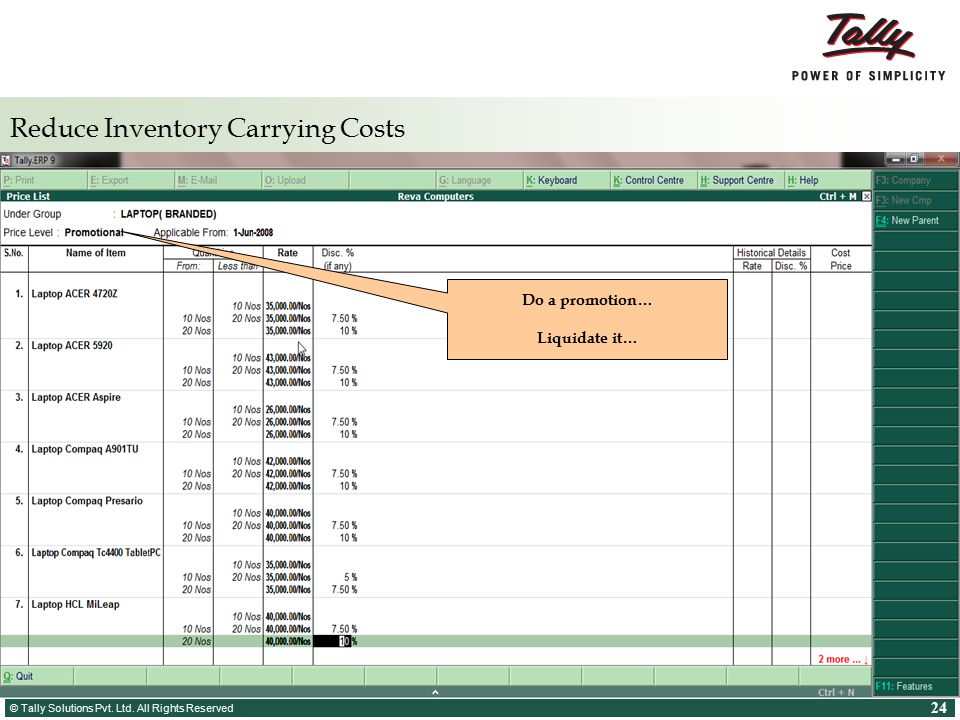The width and height of the screenshot is (960, 720).
Task: Open the M: E-Mail option
Action: click(x=218, y=180)
